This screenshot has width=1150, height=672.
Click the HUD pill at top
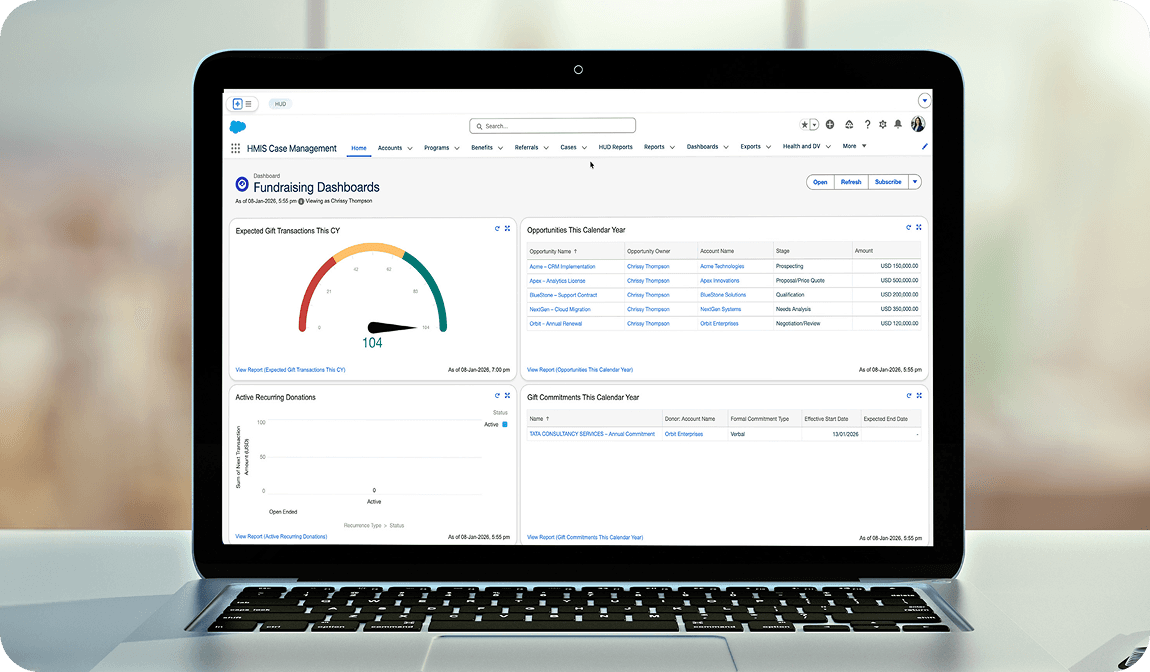pos(280,104)
